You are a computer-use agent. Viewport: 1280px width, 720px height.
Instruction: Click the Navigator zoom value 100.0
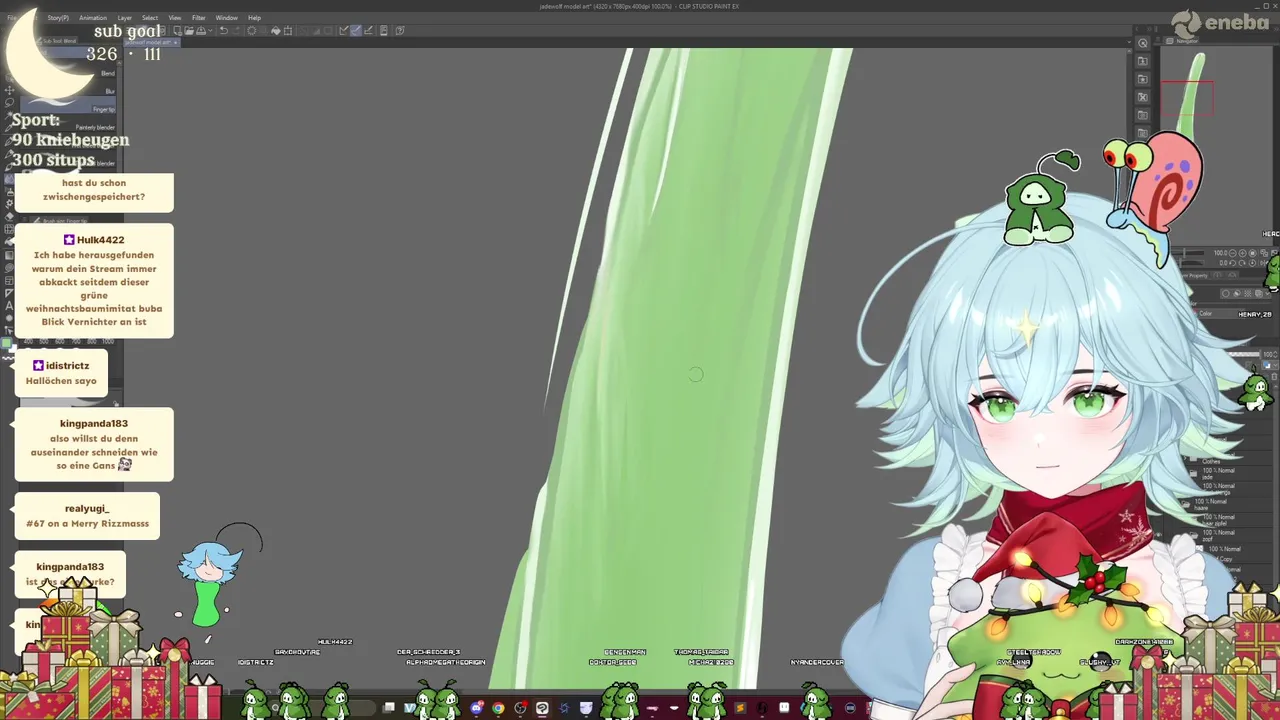pyautogui.click(x=1221, y=253)
